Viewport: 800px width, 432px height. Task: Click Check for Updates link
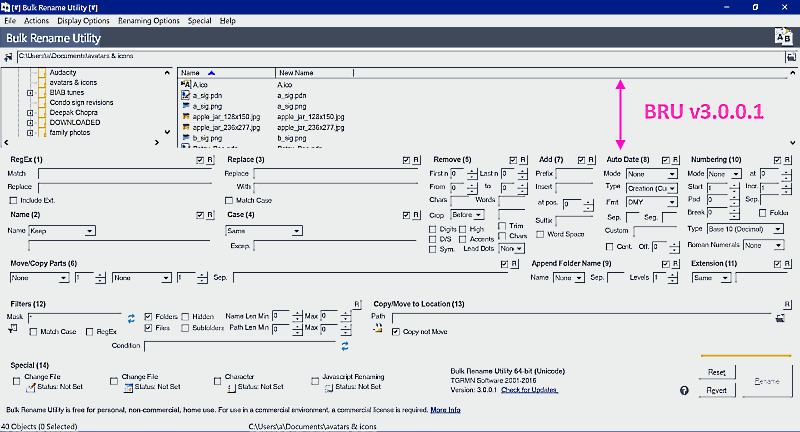(530, 390)
